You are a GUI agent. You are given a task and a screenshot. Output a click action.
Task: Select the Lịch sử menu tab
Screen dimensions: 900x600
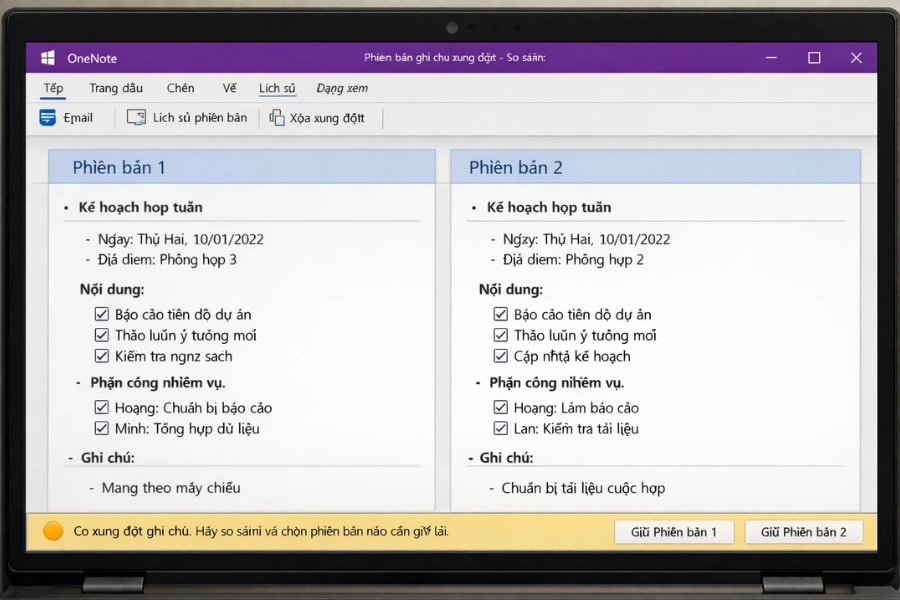tap(277, 88)
